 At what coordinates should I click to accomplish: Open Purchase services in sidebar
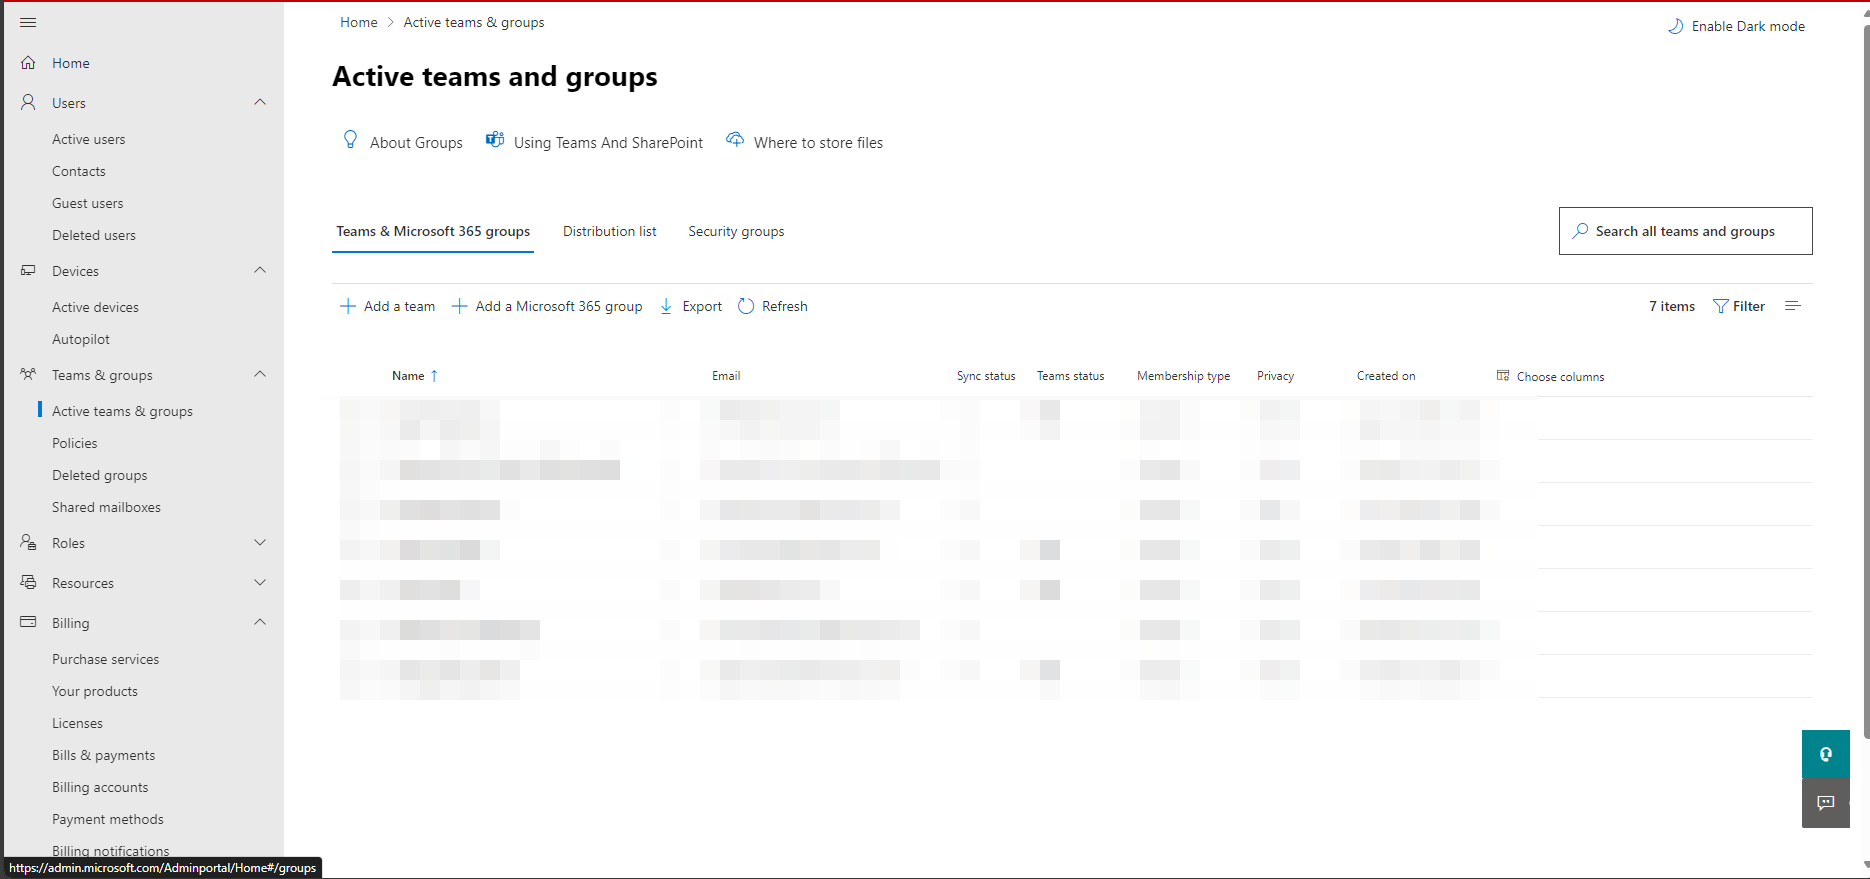coord(106,659)
